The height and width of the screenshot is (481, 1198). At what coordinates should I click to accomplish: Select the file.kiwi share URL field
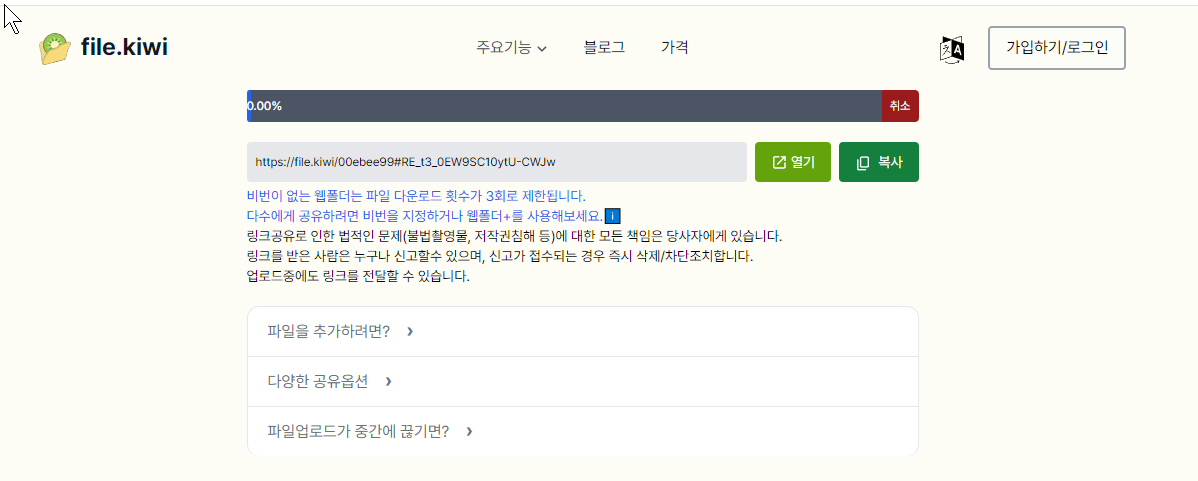[497, 162]
